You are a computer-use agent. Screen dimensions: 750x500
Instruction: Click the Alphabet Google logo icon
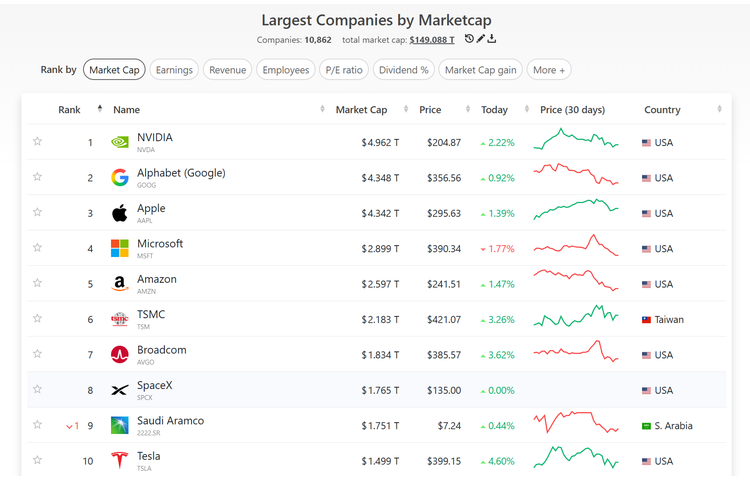tap(120, 178)
